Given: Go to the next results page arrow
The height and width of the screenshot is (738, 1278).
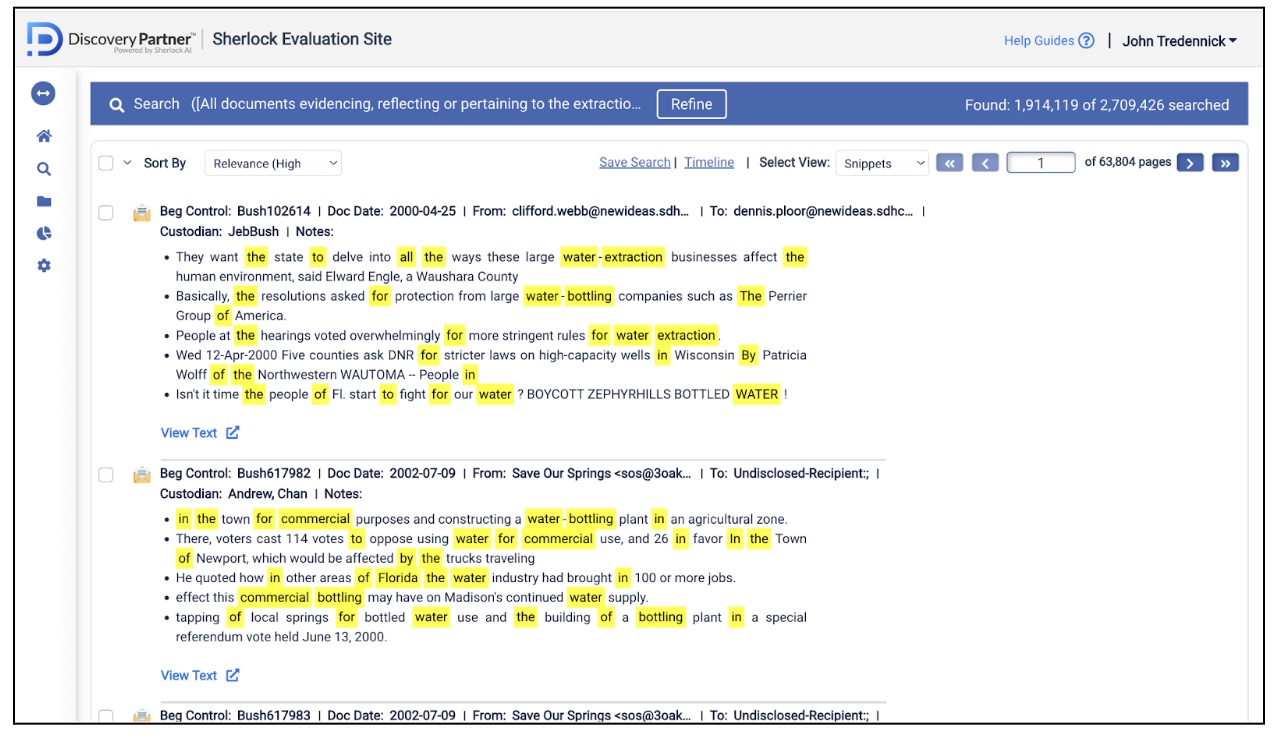Looking at the screenshot, I should [x=1189, y=163].
